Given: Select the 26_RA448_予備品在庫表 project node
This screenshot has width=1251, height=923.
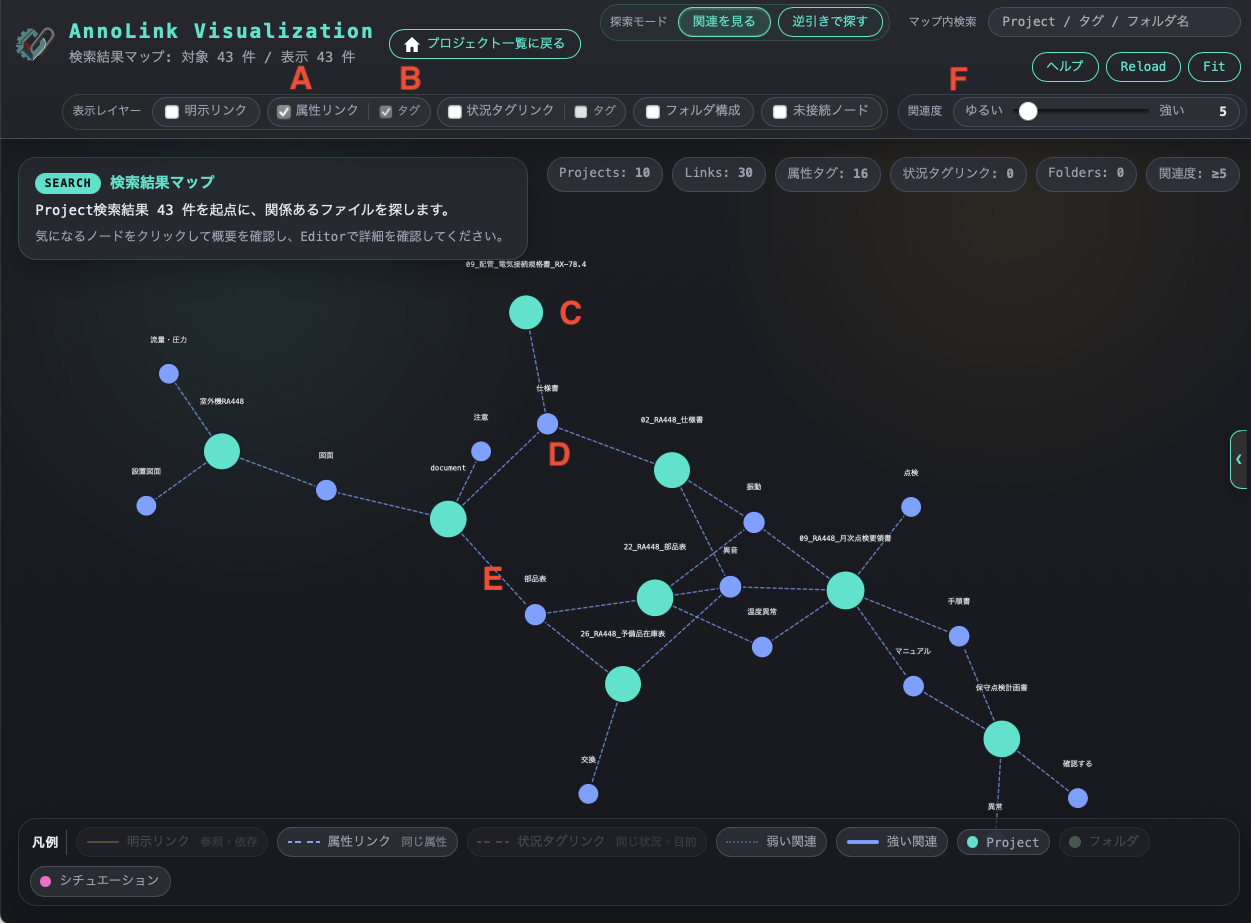Looking at the screenshot, I should 623,684.
